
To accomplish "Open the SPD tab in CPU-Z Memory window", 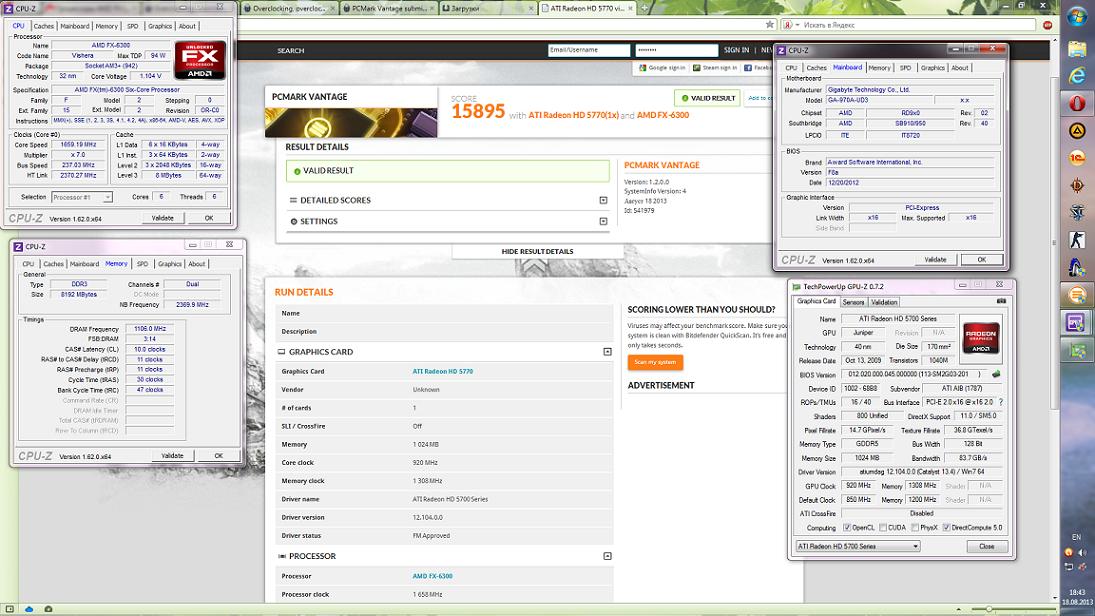I will 142,264.
